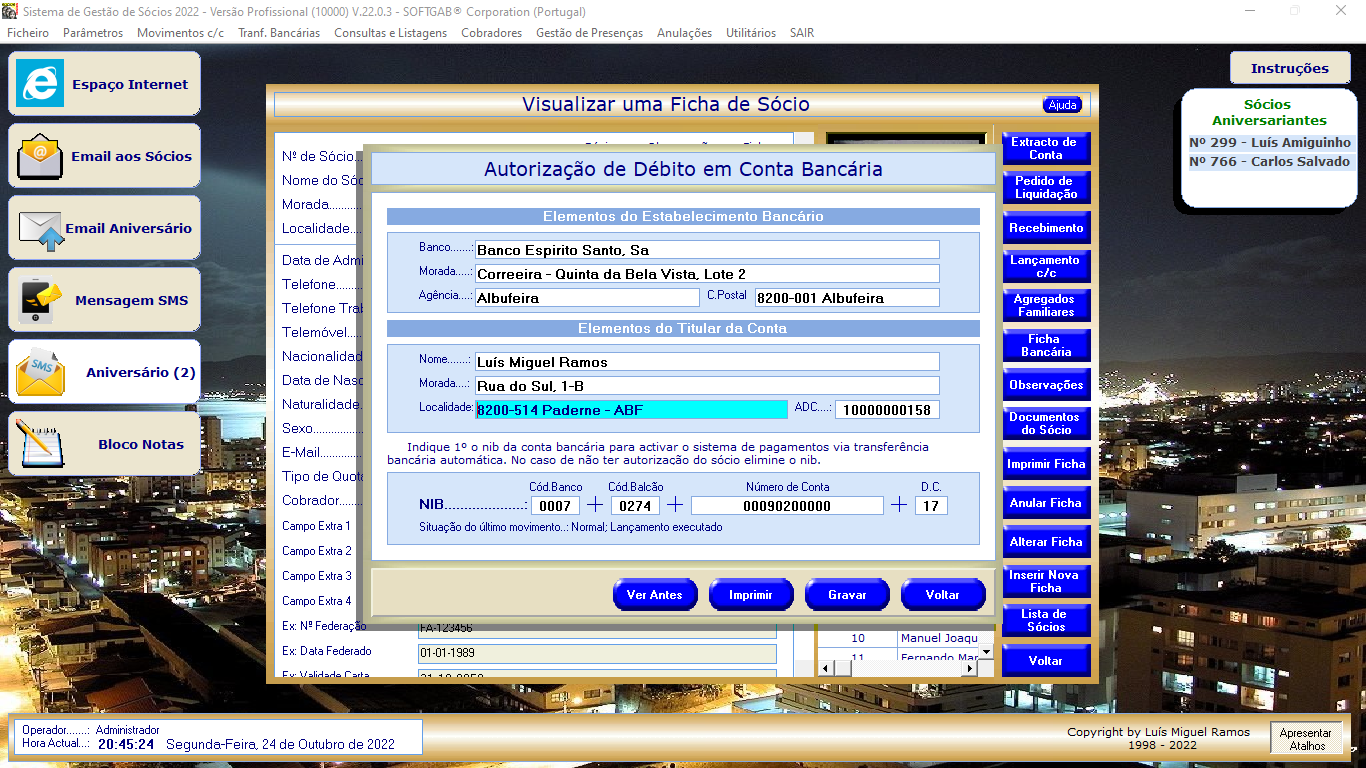Screen dimensions: 1366x768
Task: Click the Banco name input field
Action: pos(706,250)
